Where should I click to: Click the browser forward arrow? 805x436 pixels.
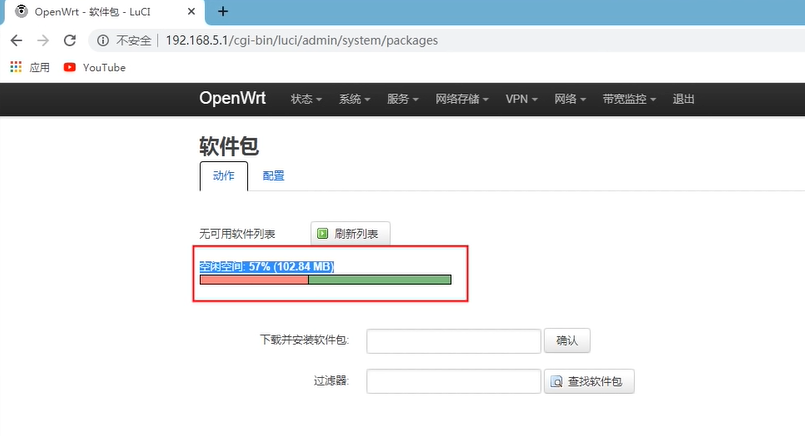43,41
